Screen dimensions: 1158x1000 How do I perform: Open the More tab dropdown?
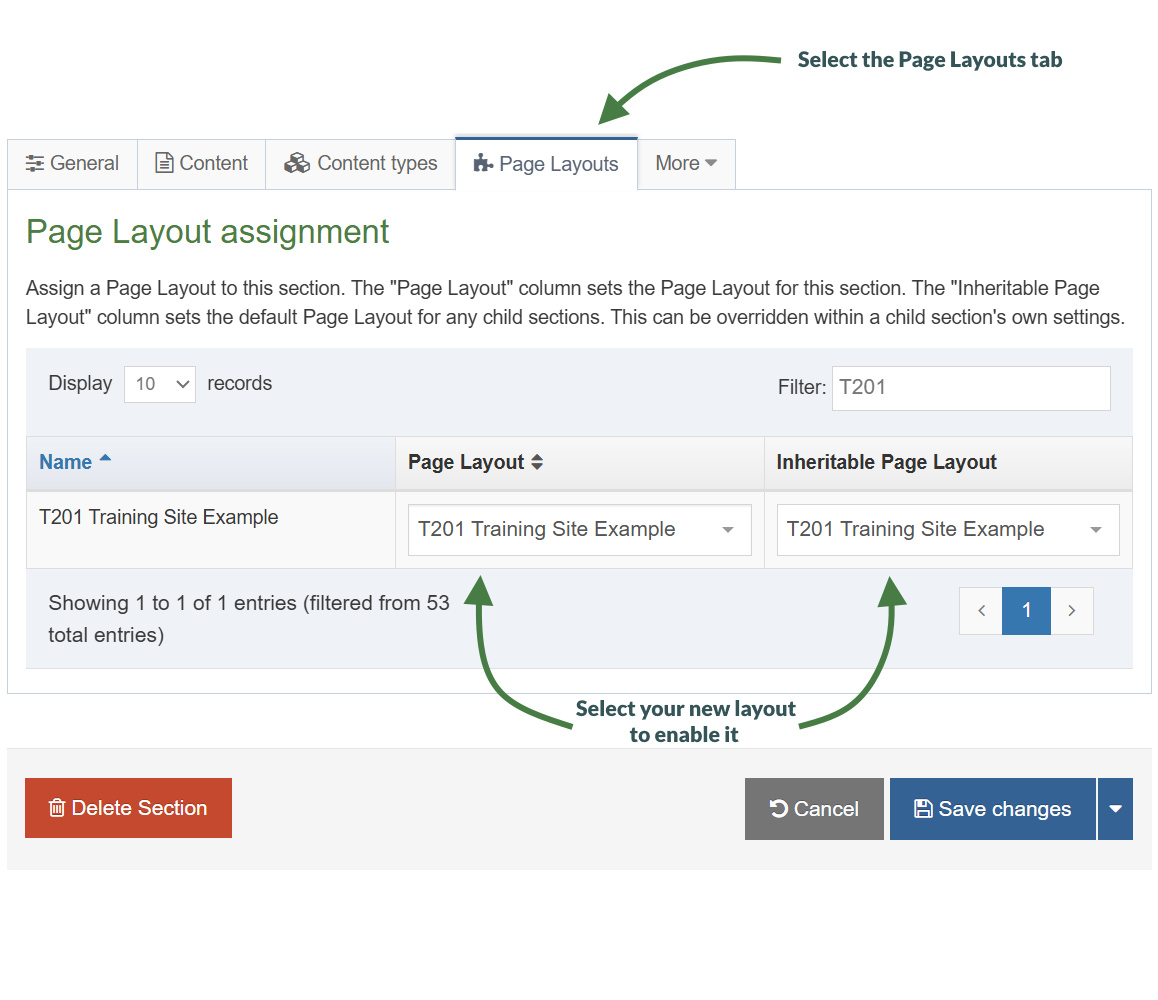point(686,162)
